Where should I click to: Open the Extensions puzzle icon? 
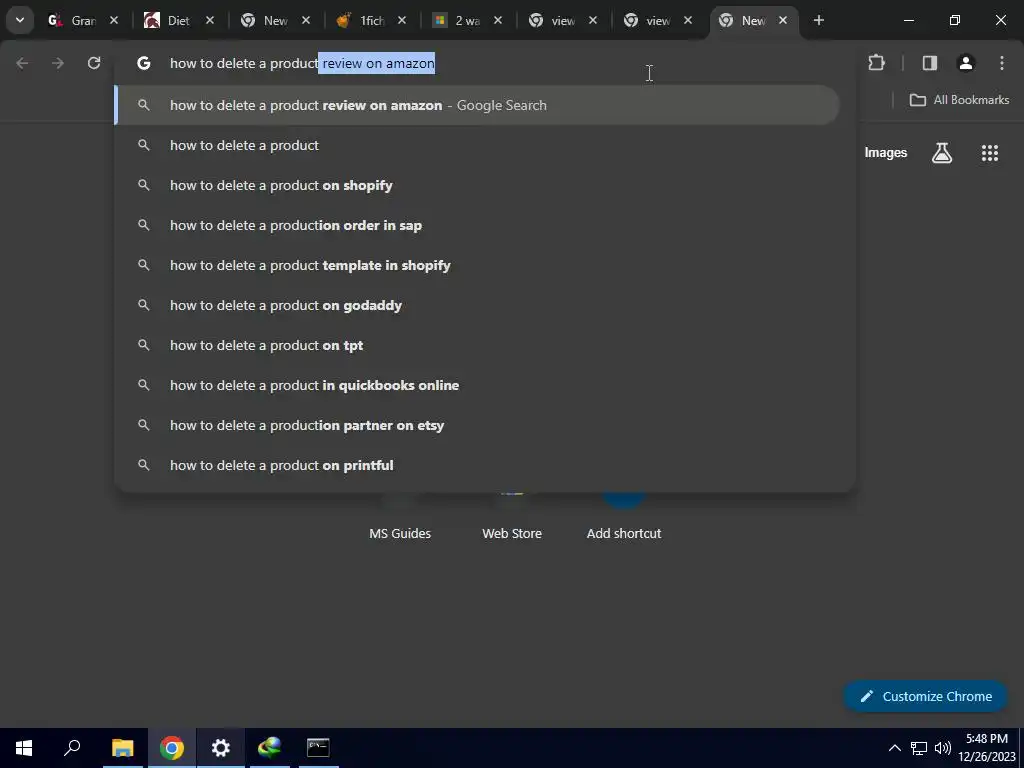point(876,63)
